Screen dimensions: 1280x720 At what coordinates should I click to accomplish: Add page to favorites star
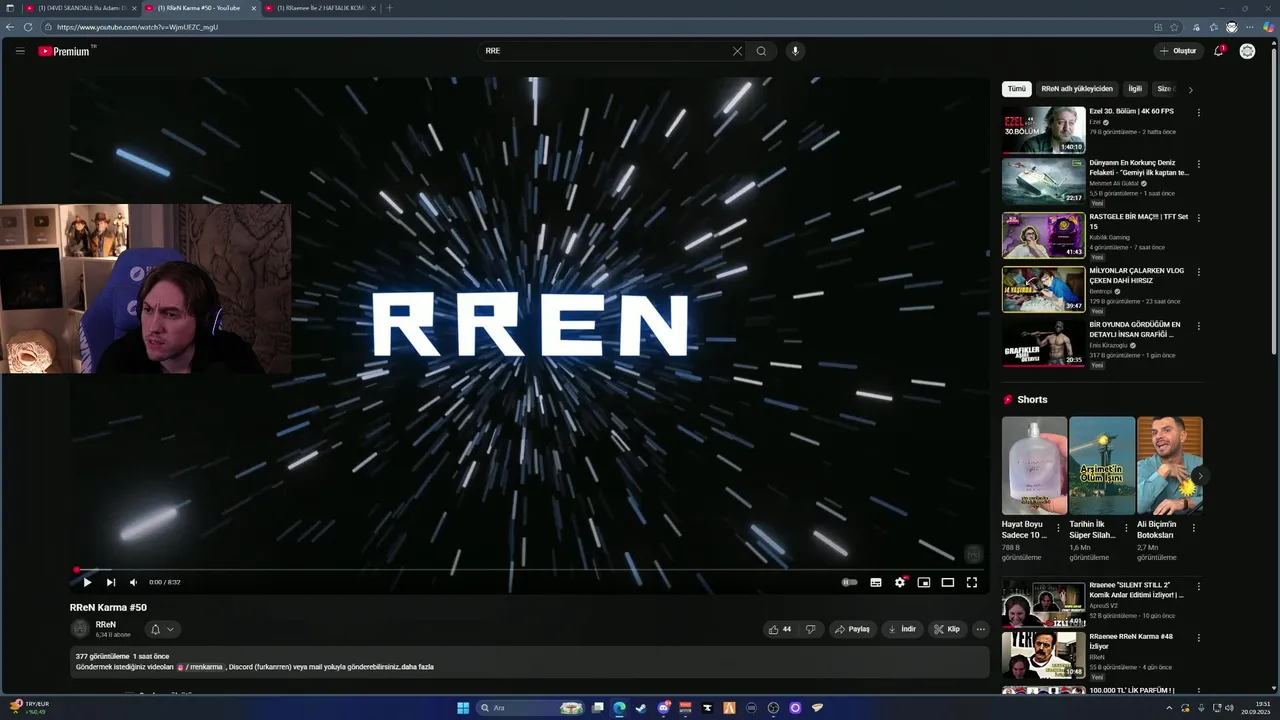(x=1175, y=27)
